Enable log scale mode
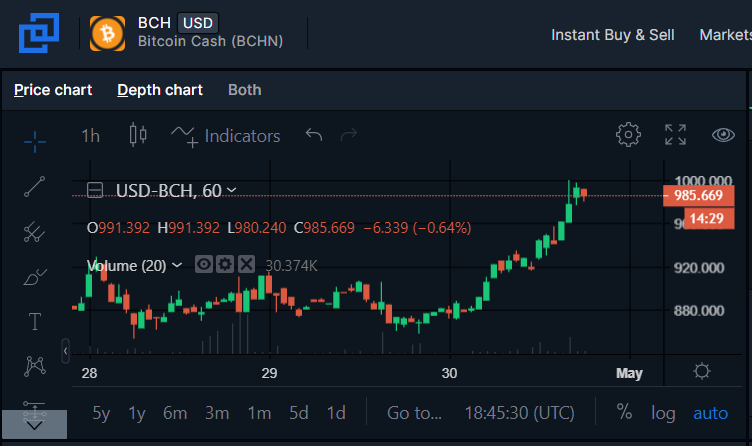 [x=663, y=413]
